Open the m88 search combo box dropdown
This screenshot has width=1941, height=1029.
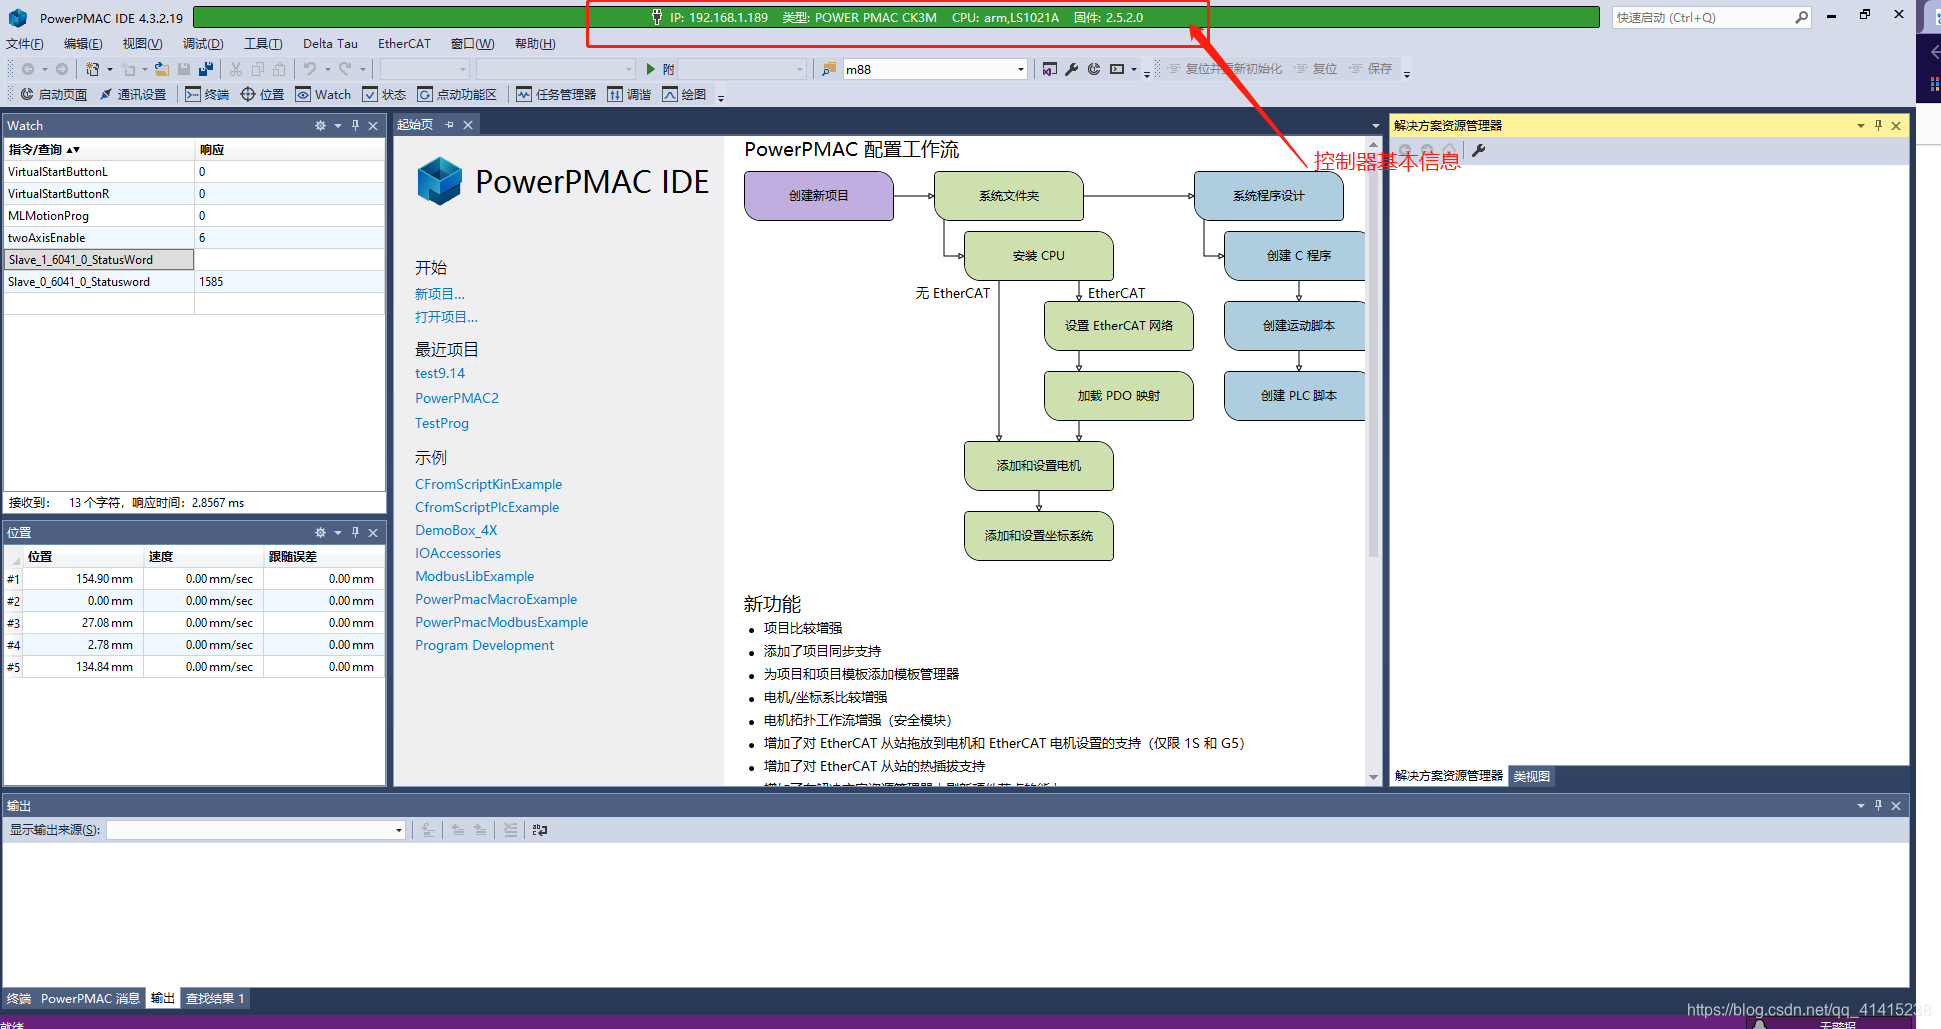(x=1020, y=69)
